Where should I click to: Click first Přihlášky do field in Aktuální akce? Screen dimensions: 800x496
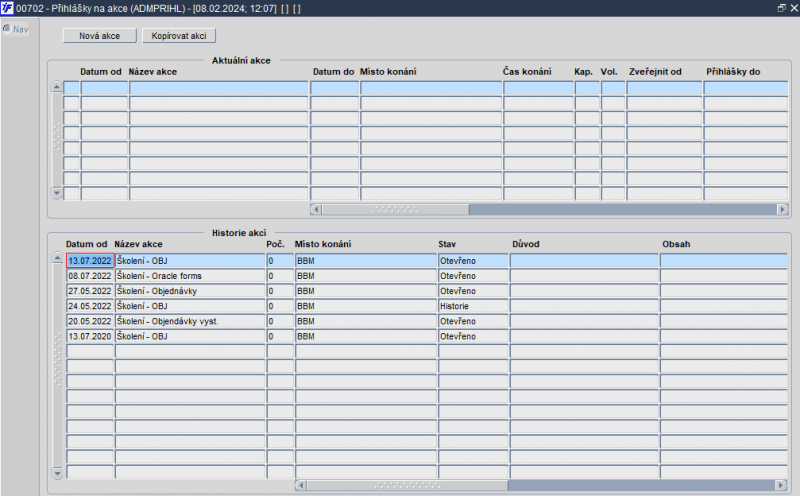(745, 88)
